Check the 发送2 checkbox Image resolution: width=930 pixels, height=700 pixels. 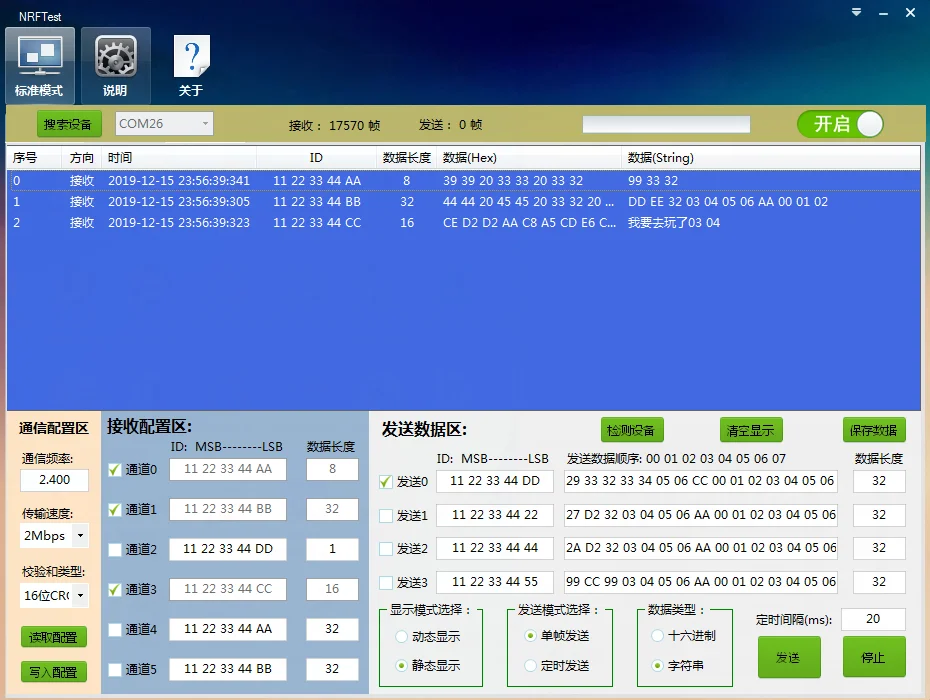[x=386, y=549]
